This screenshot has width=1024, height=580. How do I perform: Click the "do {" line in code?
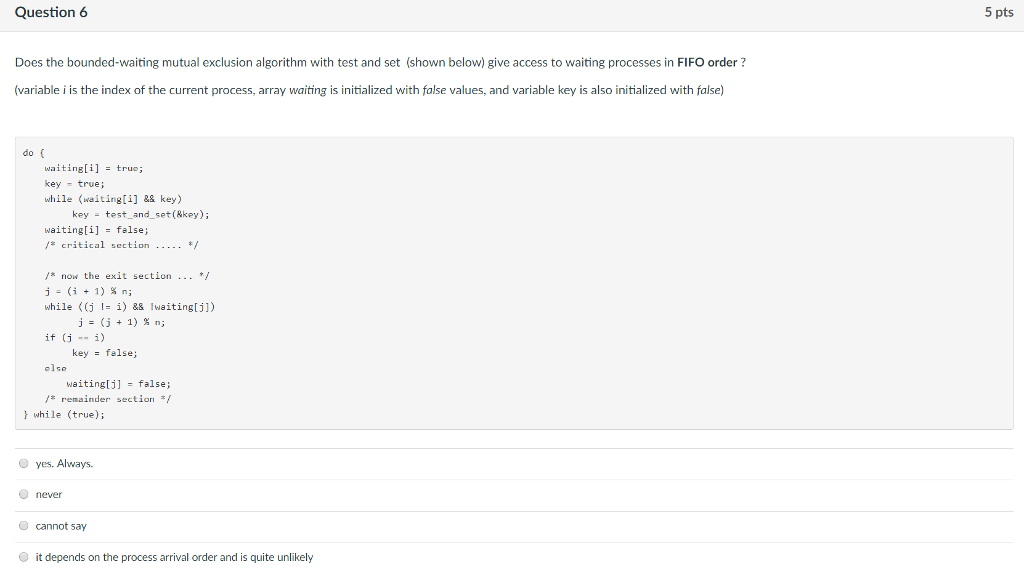coord(33,153)
